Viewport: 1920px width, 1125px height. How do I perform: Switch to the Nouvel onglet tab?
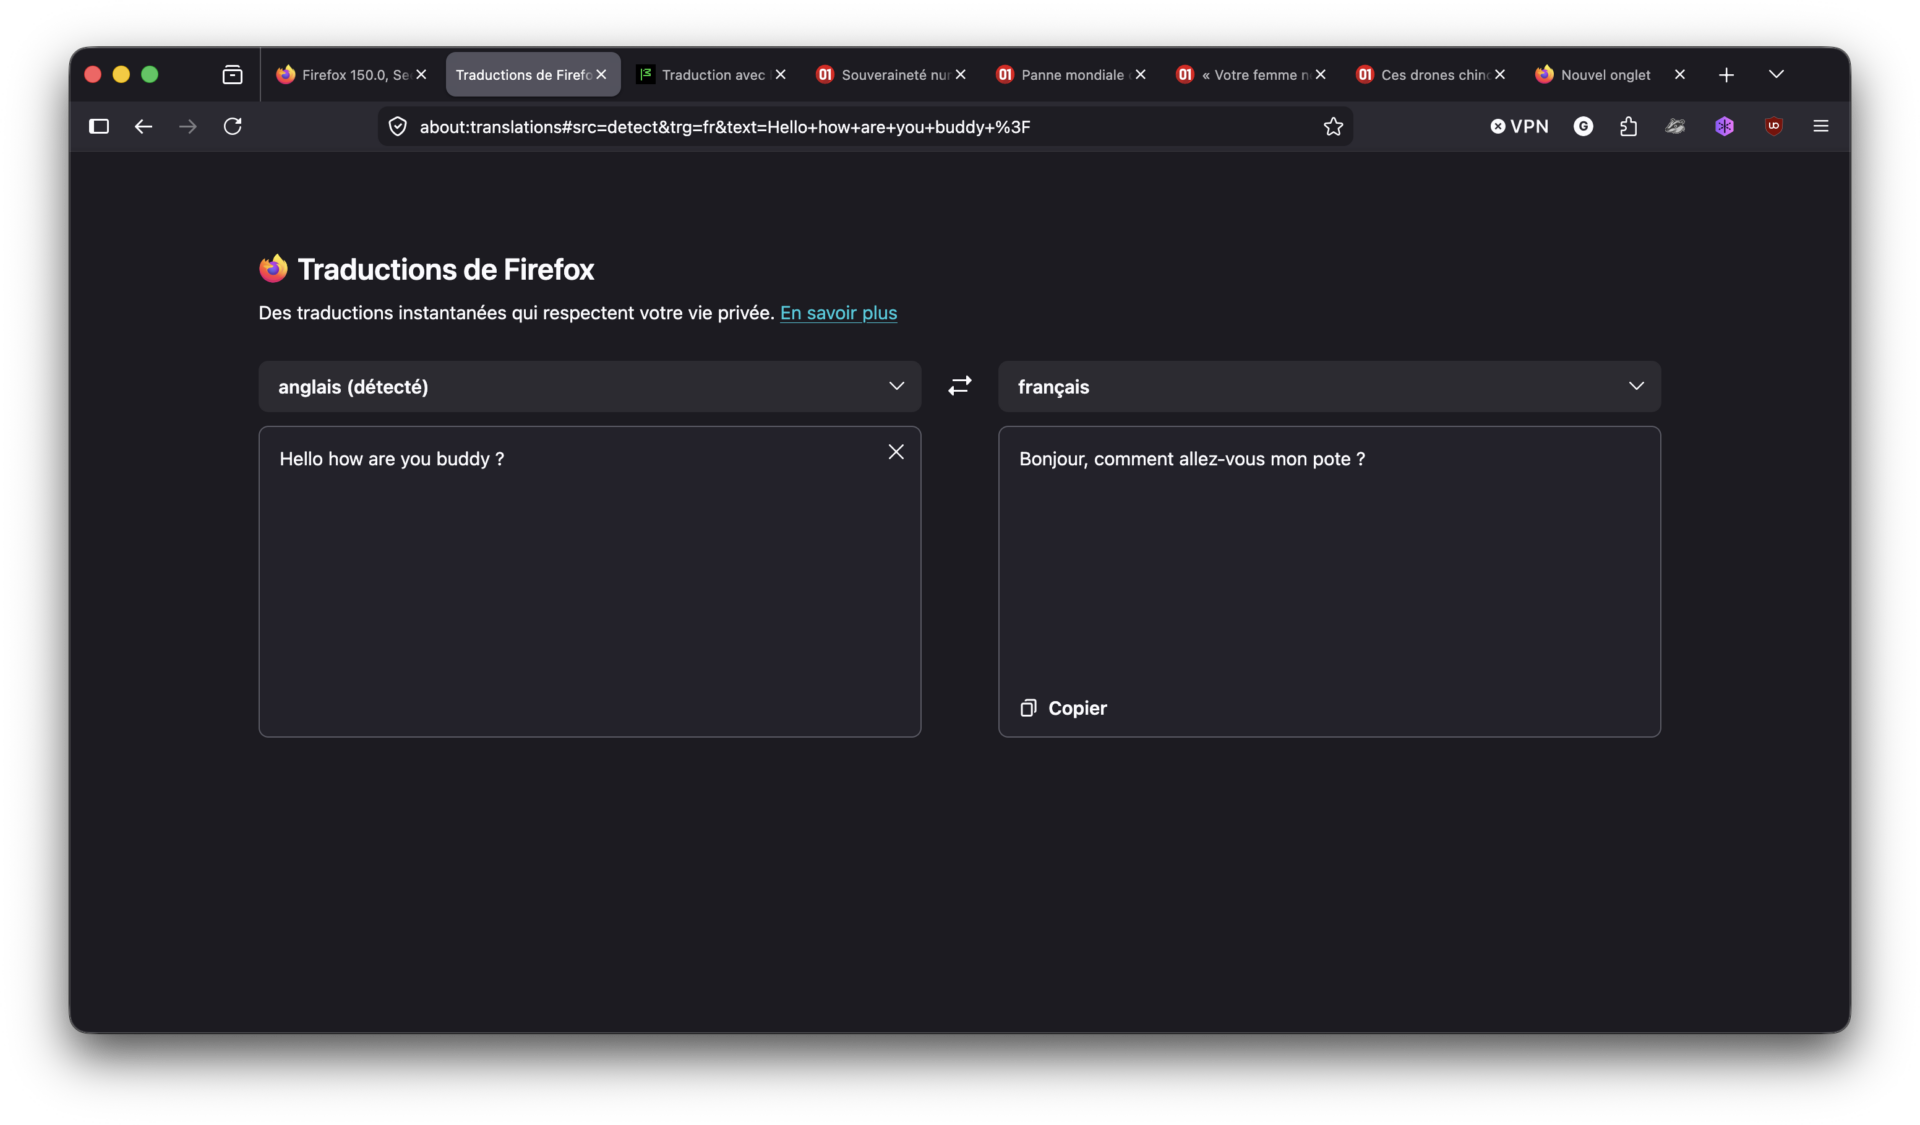click(1604, 75)
